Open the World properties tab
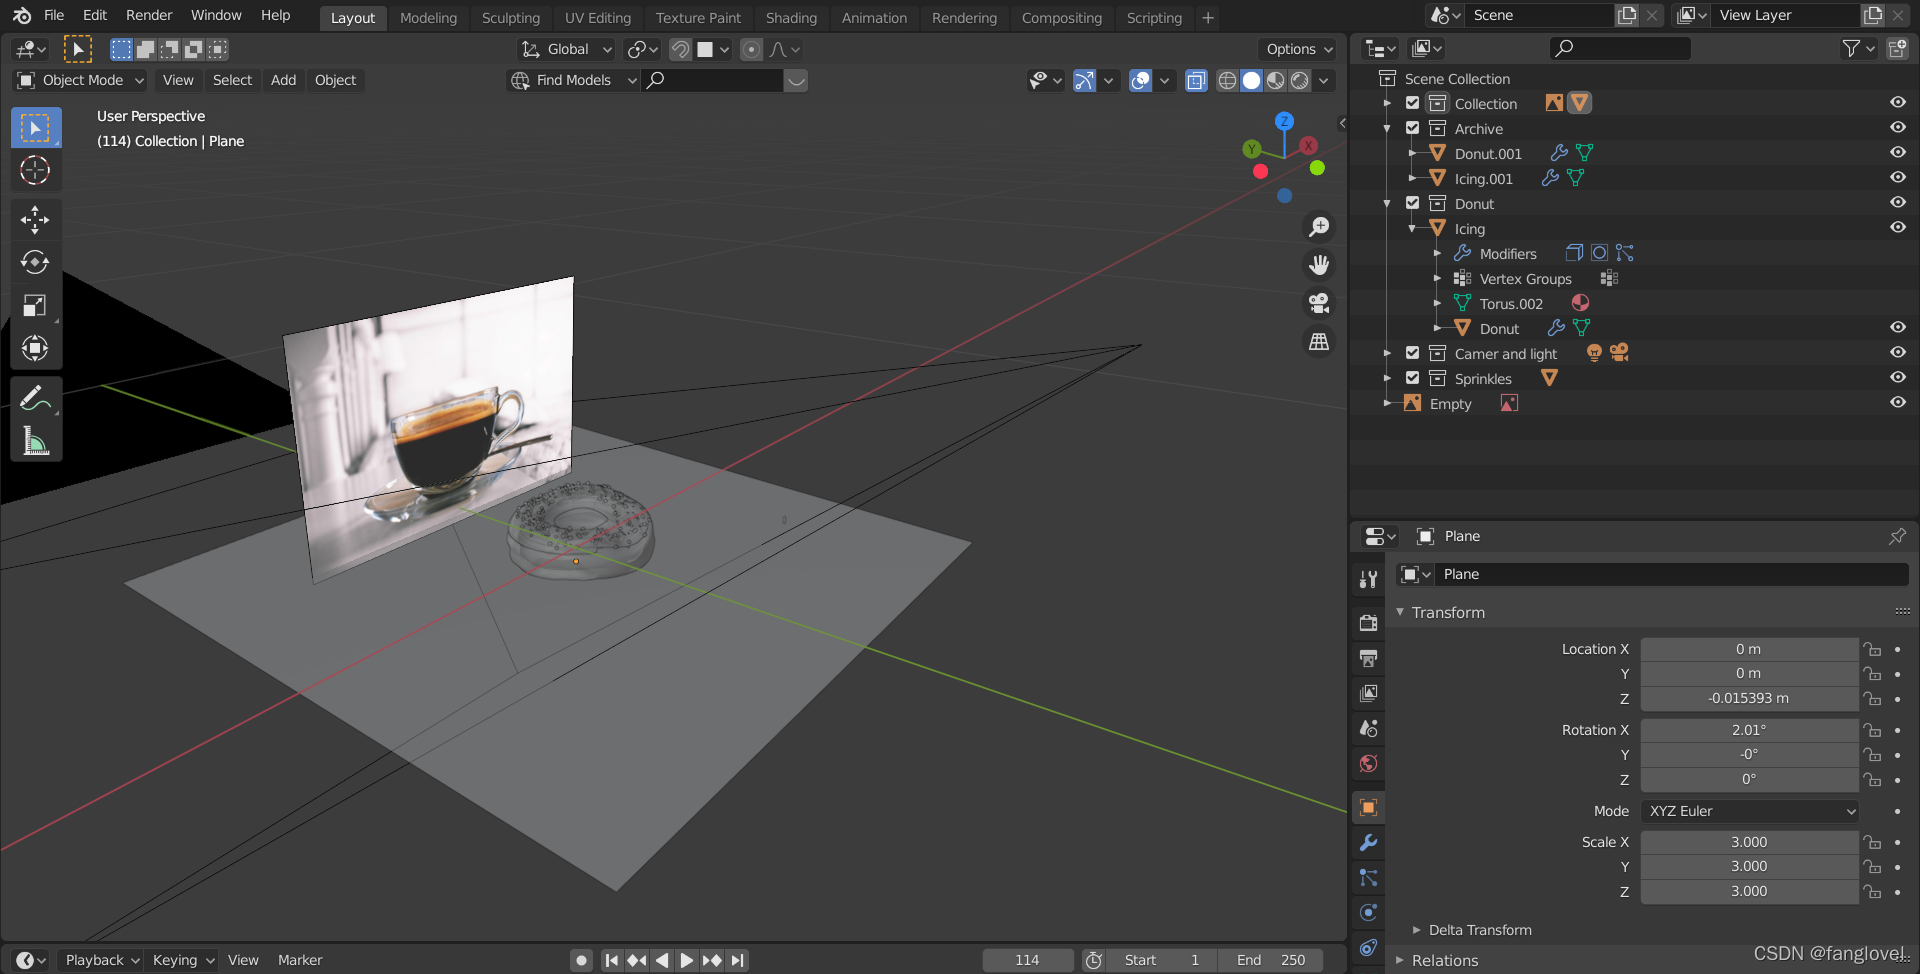Screen dimensions: 1920x974 point(1369,764)
